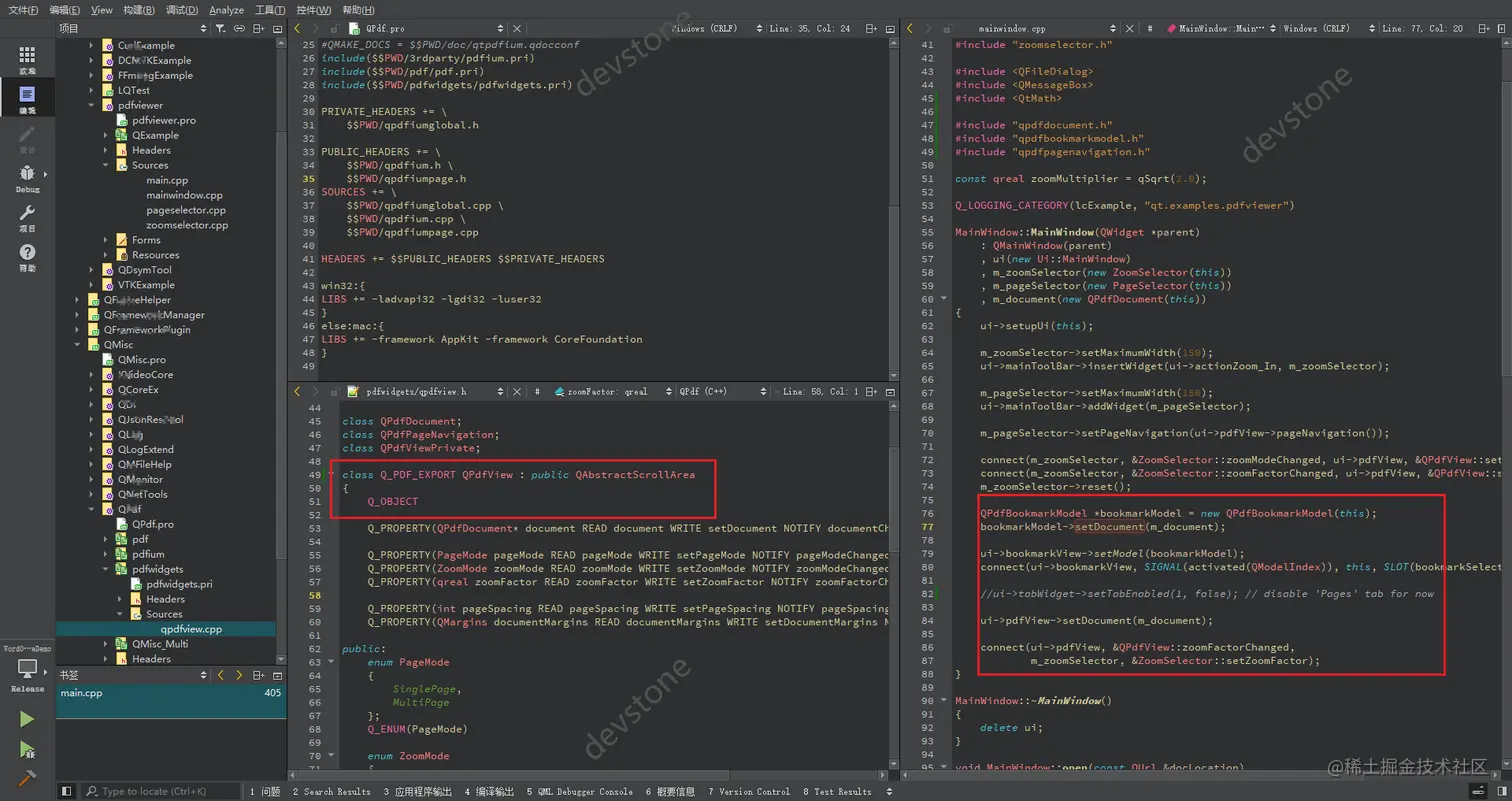The image size is (1512, 801).
Task: Open the 构建(B) menu
Action: click(x=139, y=9)
